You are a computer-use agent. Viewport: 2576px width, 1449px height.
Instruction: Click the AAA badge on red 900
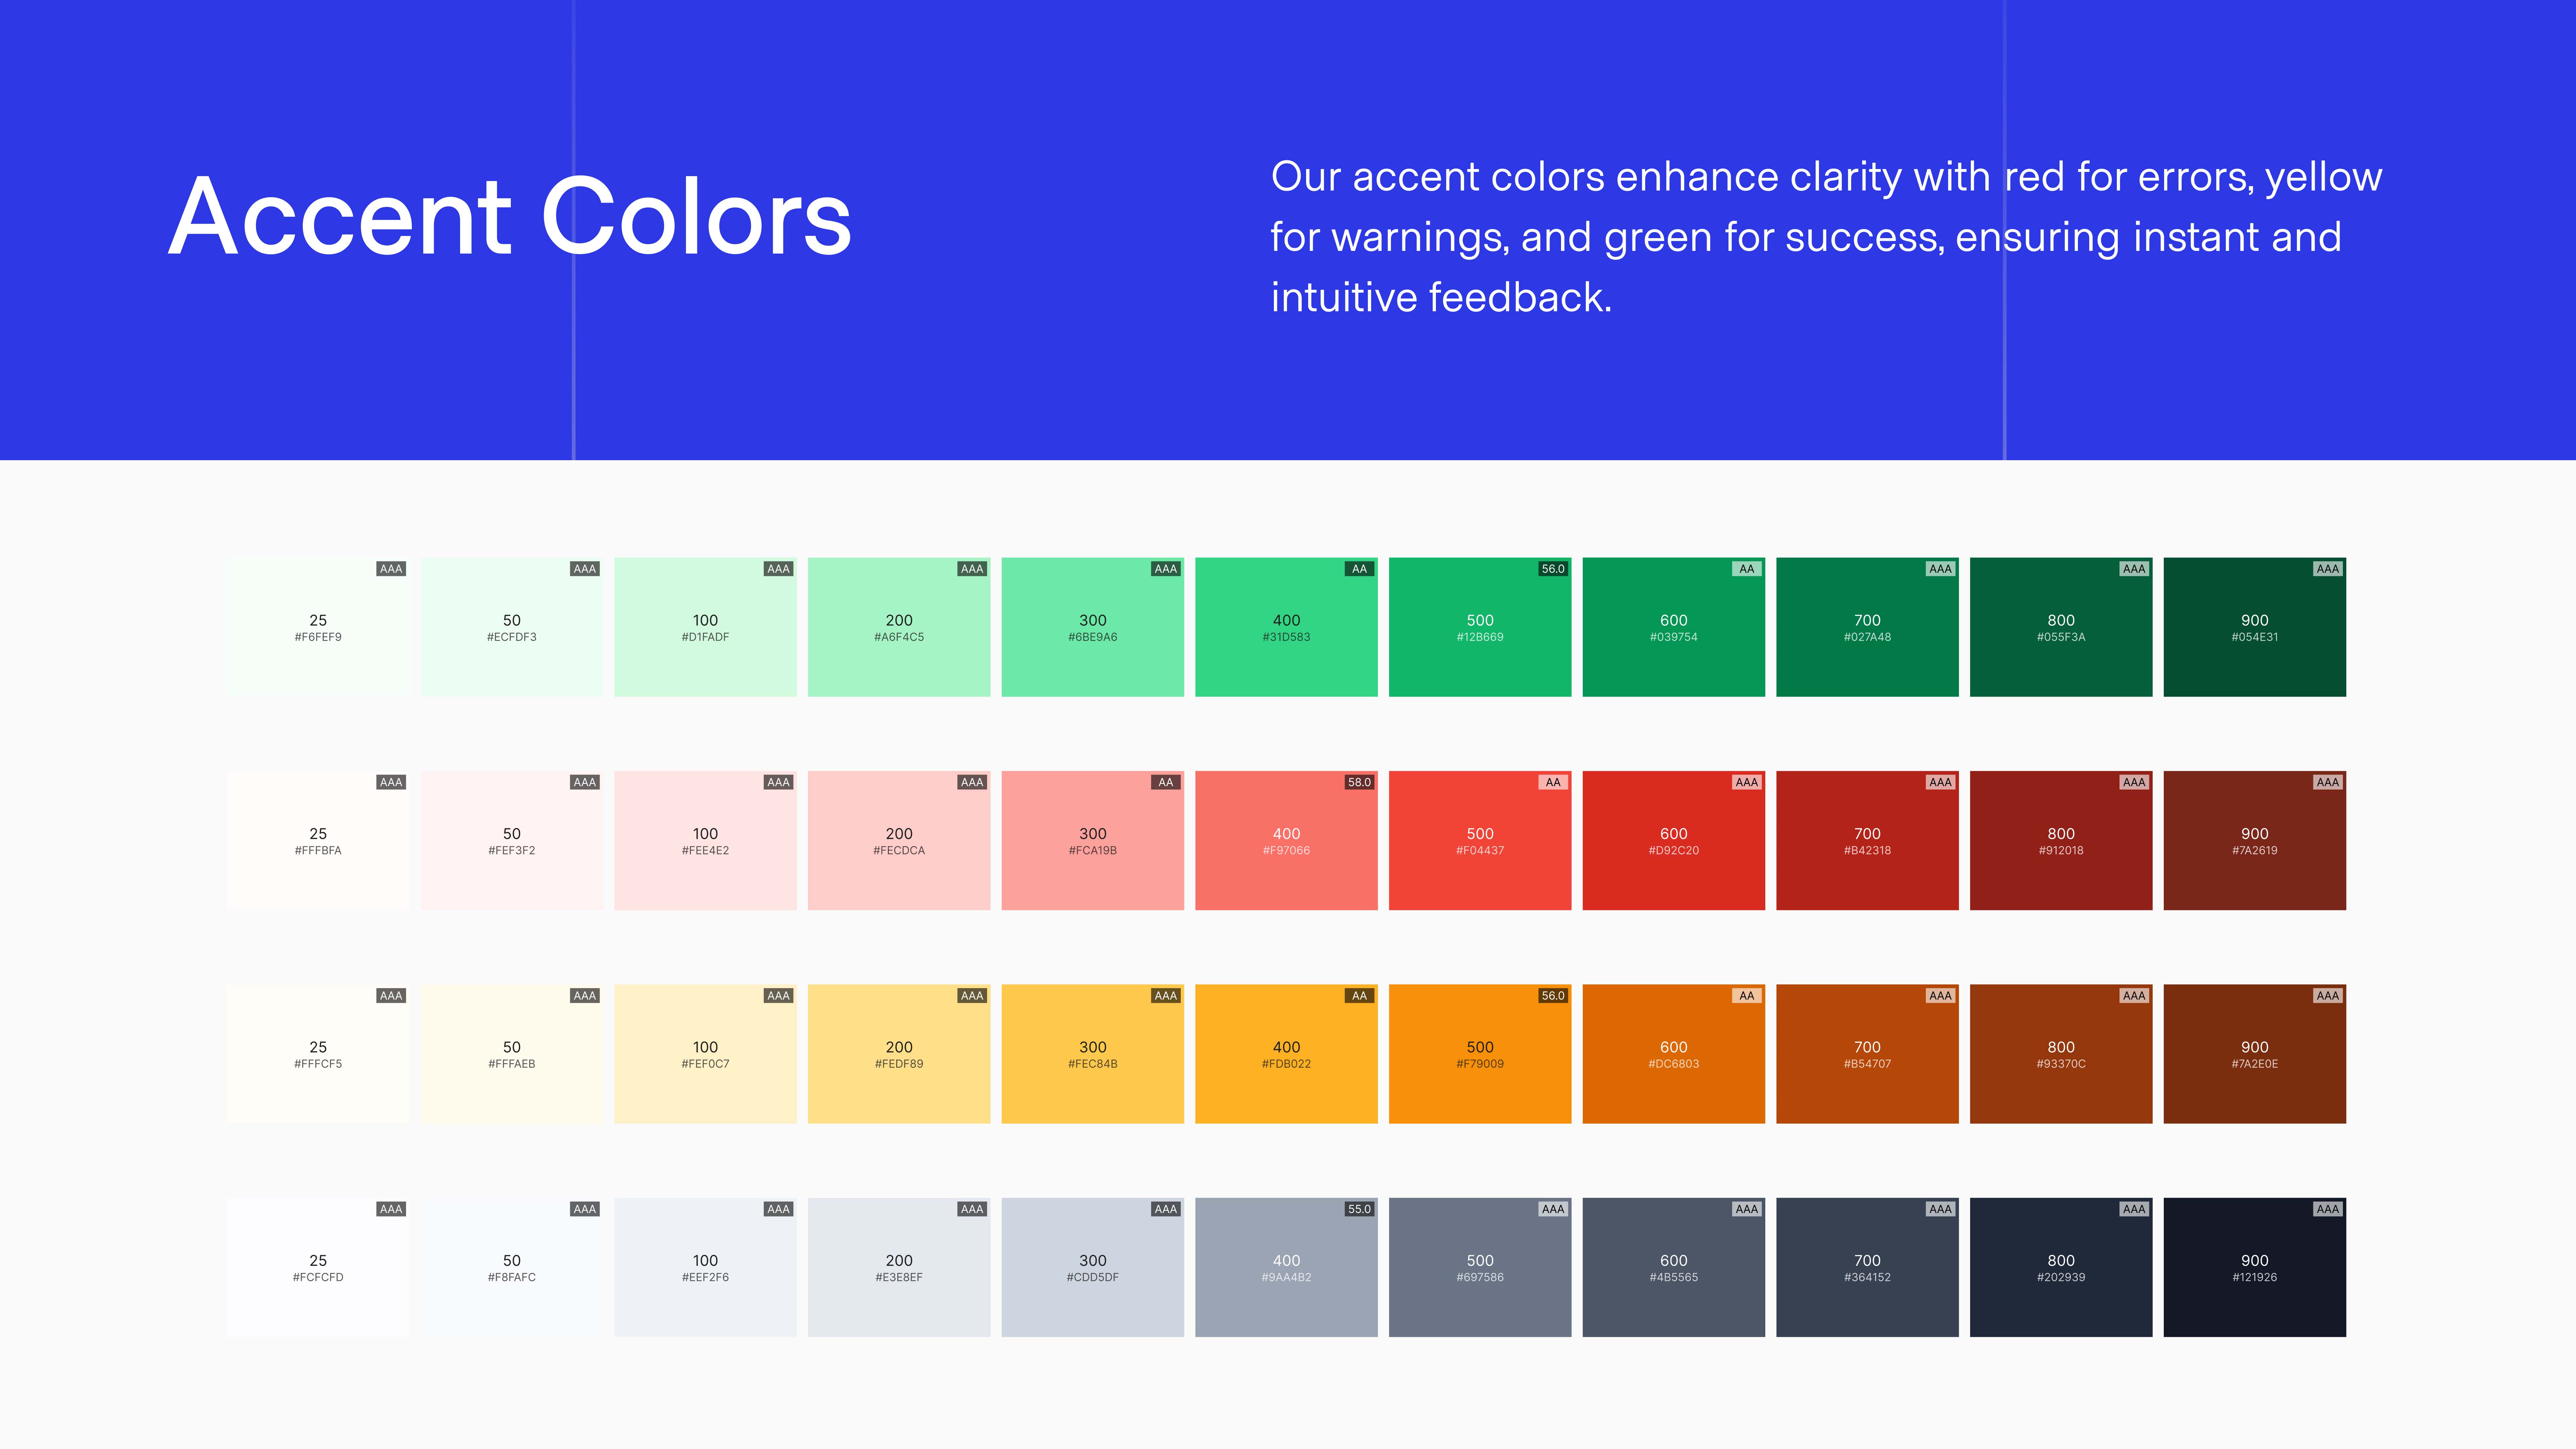[x=2328, y=782]
